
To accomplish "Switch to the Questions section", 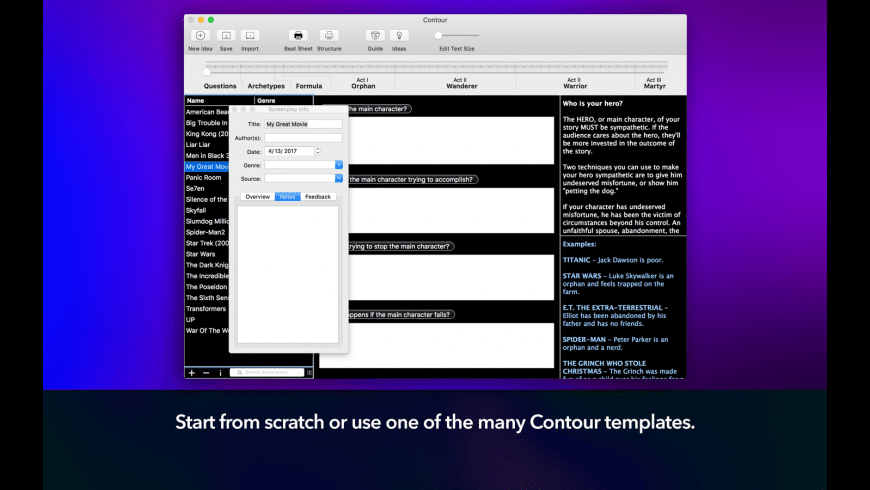I will 220,86.
